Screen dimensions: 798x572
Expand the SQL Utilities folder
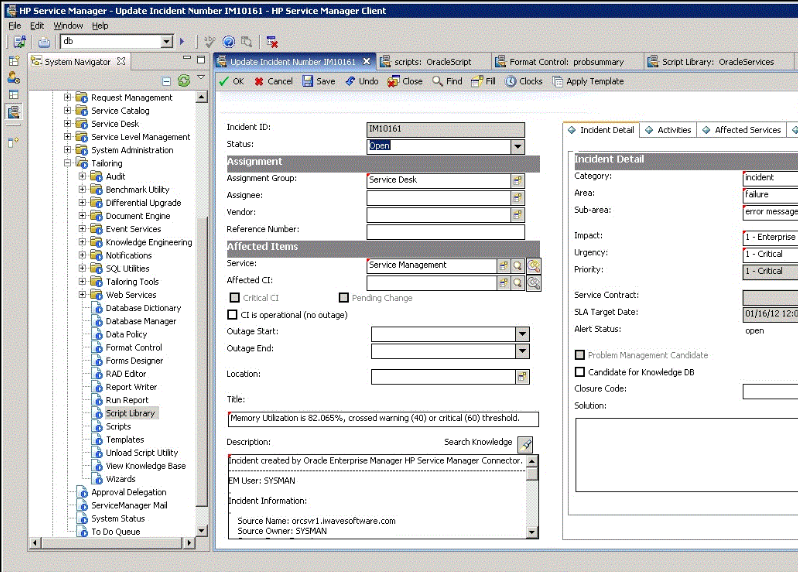[x=82, y=268]
